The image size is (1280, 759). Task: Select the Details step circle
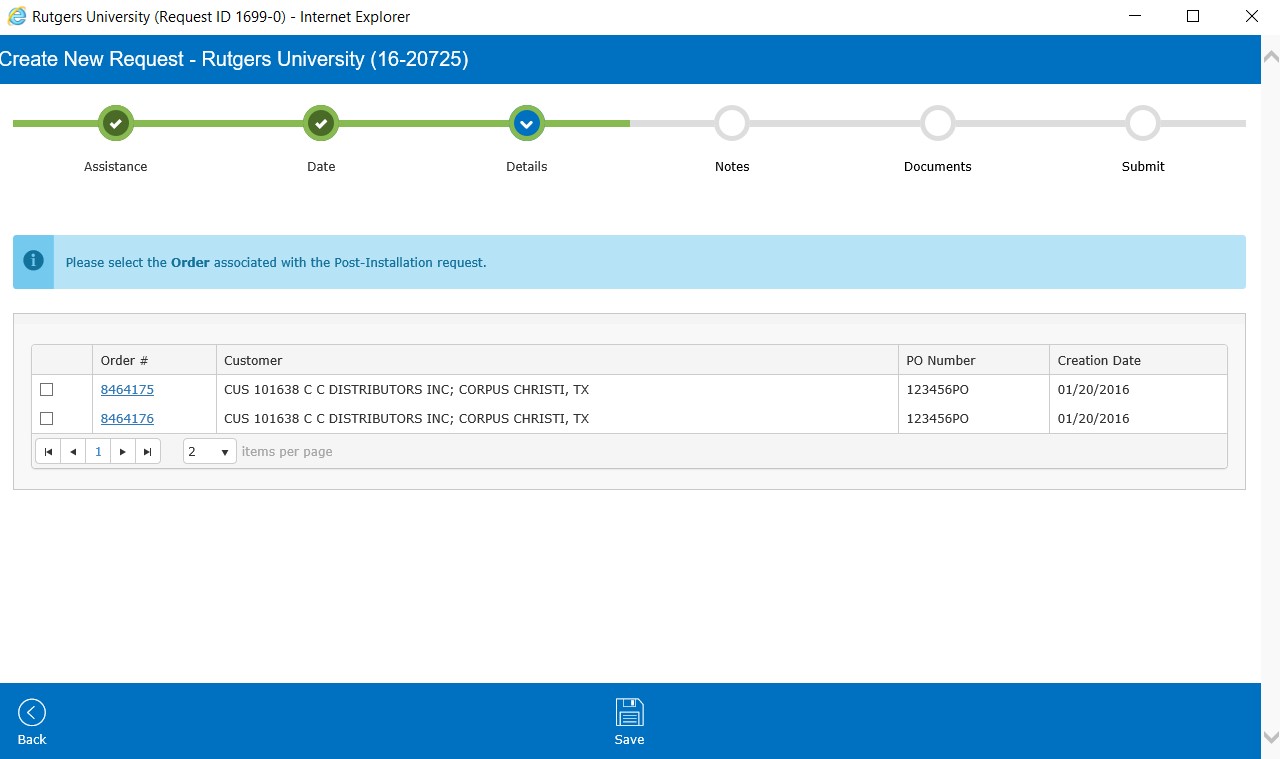[x=526, y=124]
